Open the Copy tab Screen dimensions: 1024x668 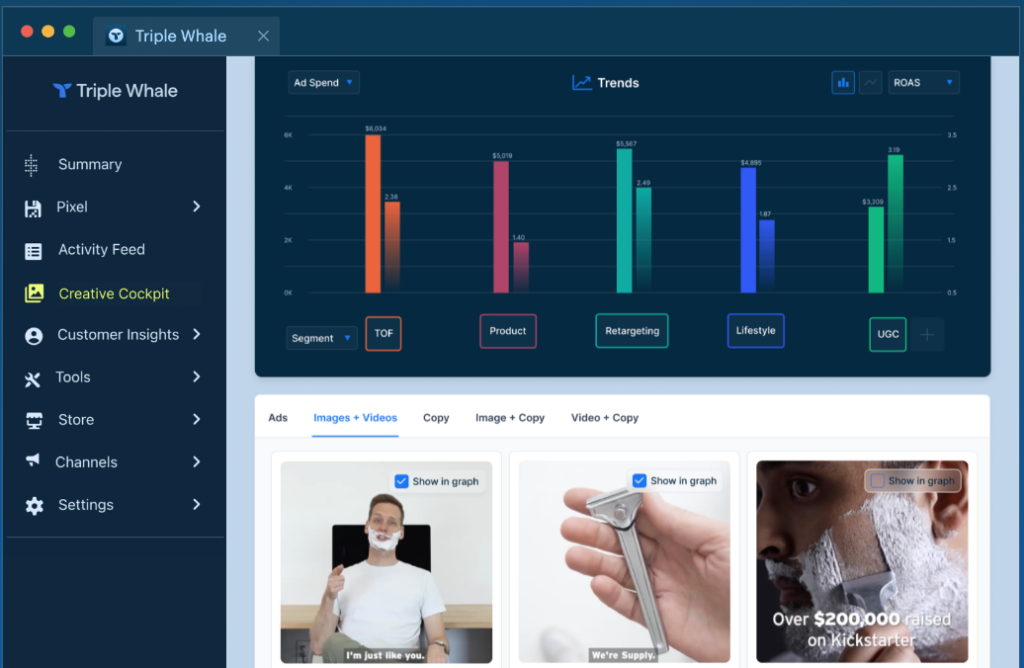pos(436,418)
